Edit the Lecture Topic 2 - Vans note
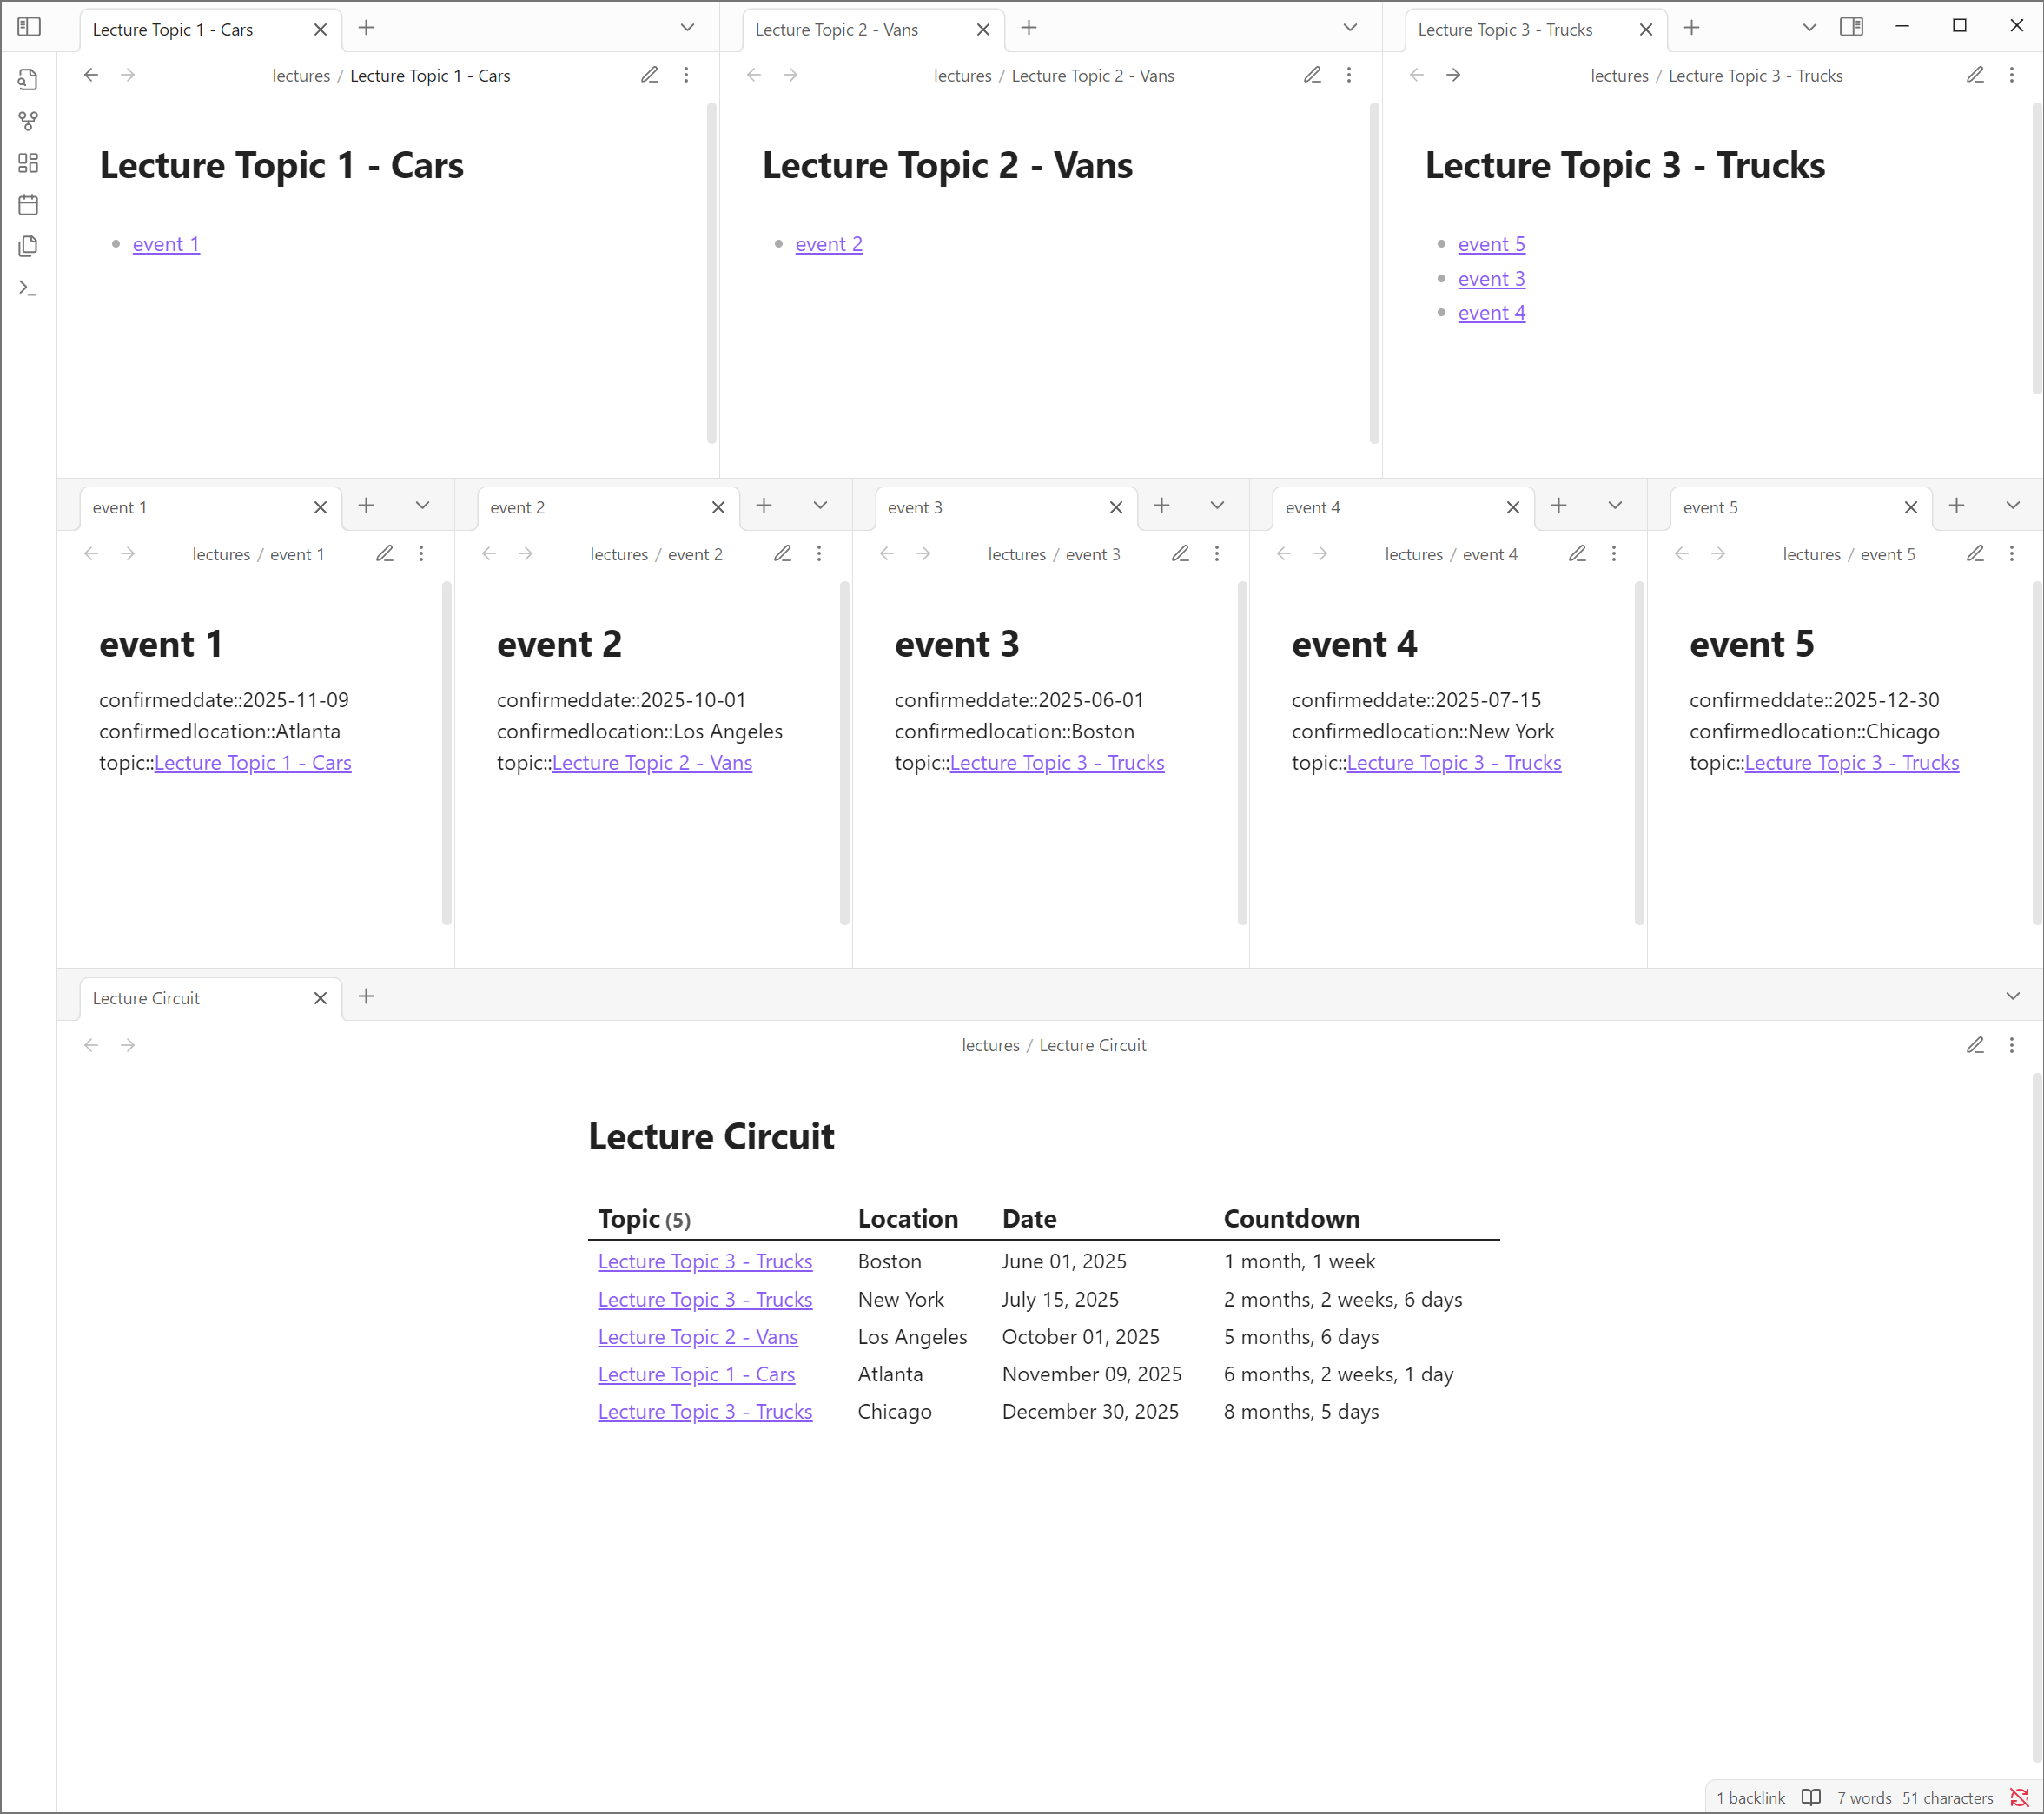 tap(1312, 75)
